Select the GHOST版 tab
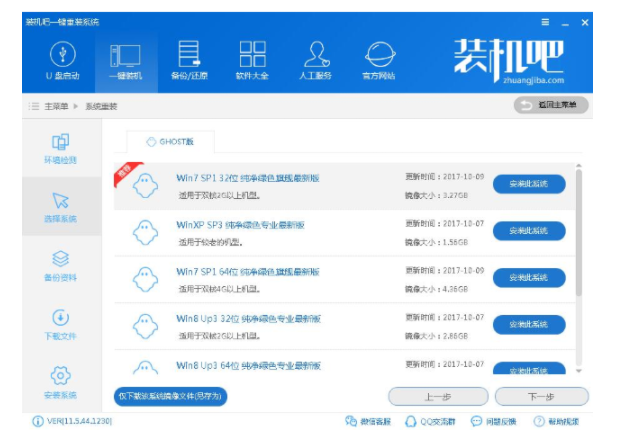Image resolution: width=617 pixels, height=443 pixels. pyautogui.click(x=170, y=142)
